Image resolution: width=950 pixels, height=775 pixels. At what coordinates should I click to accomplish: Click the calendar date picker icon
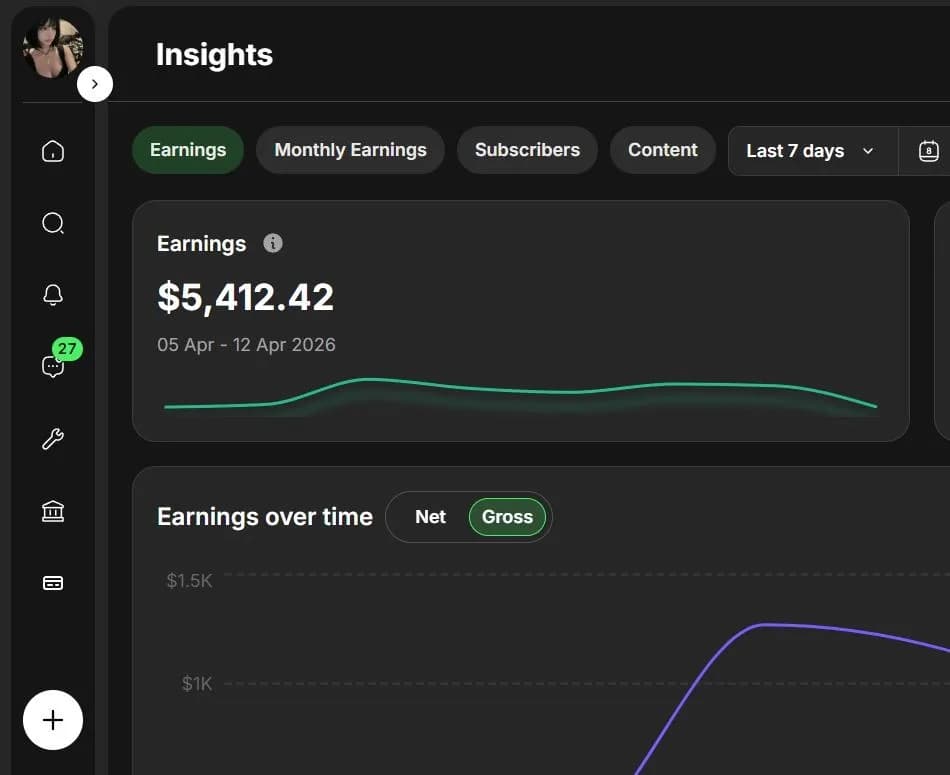(x=928, y=151)
